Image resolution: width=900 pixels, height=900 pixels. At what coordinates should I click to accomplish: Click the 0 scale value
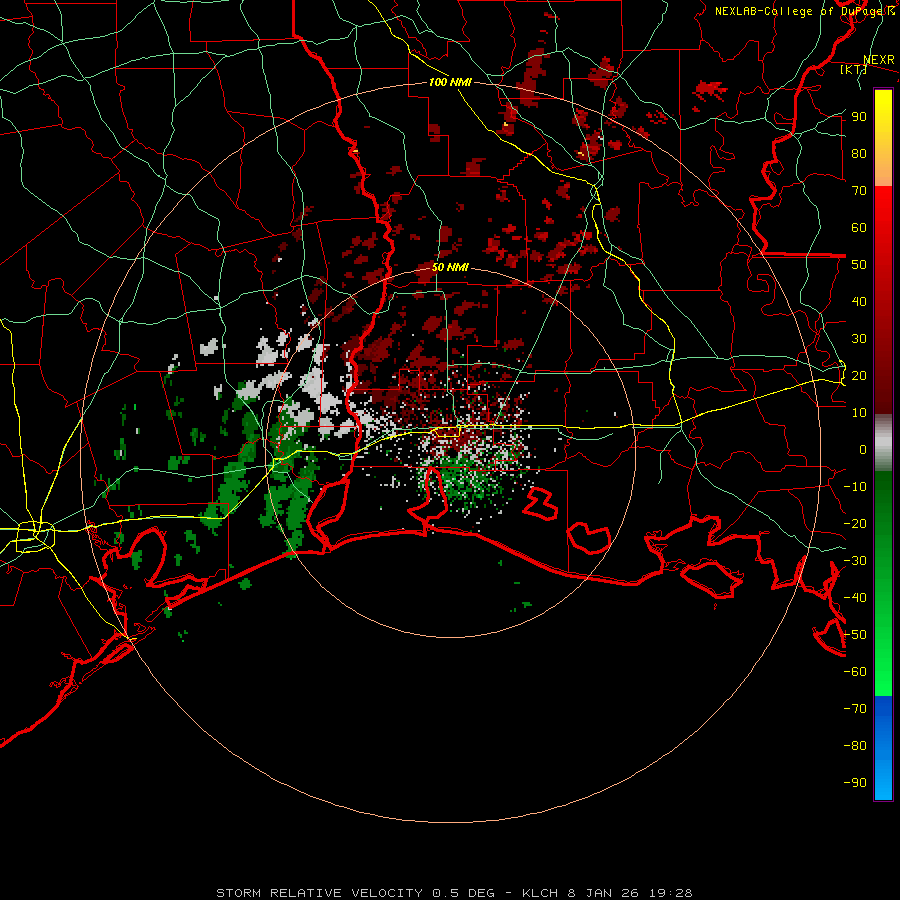pyautogui.click(x=863, y=450)
